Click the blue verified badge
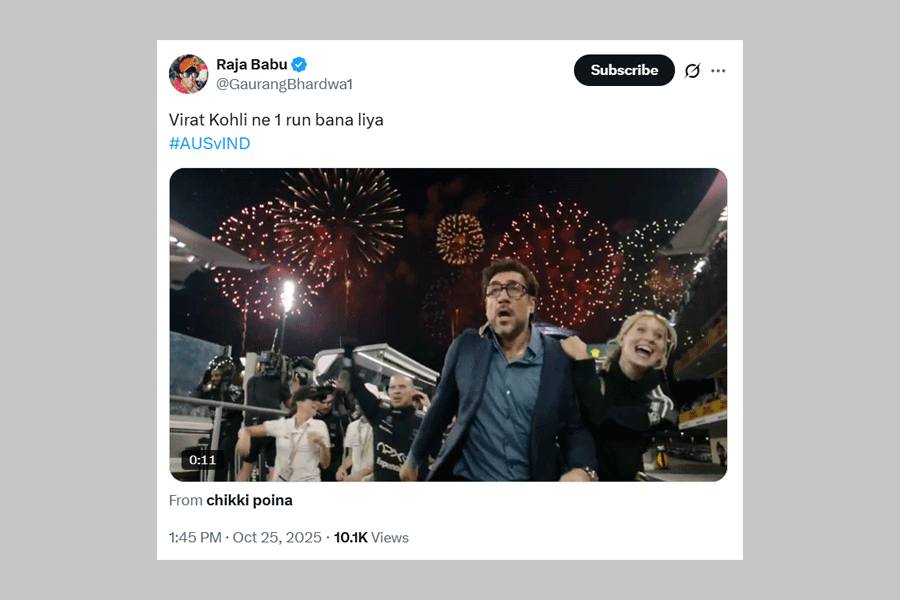This screenshot has height=600, width=900. pos(299,65)
